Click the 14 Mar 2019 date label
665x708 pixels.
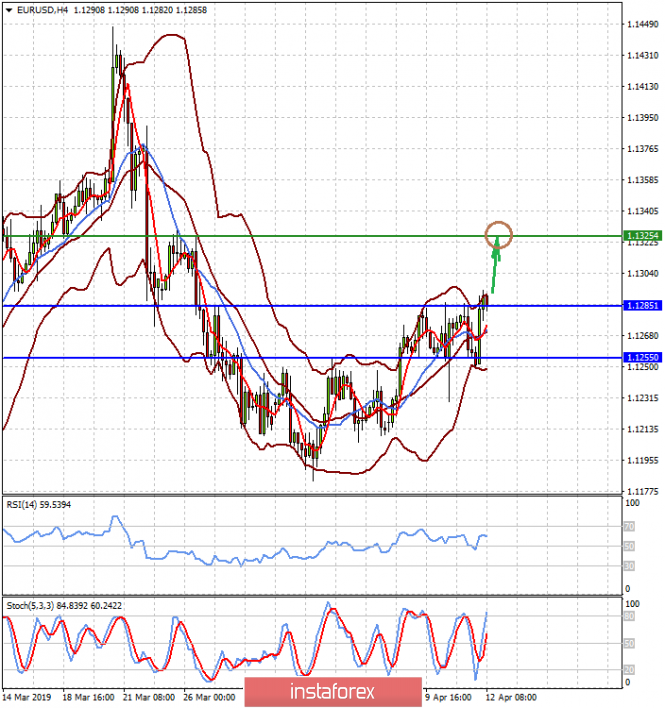(x=26, y=697)
